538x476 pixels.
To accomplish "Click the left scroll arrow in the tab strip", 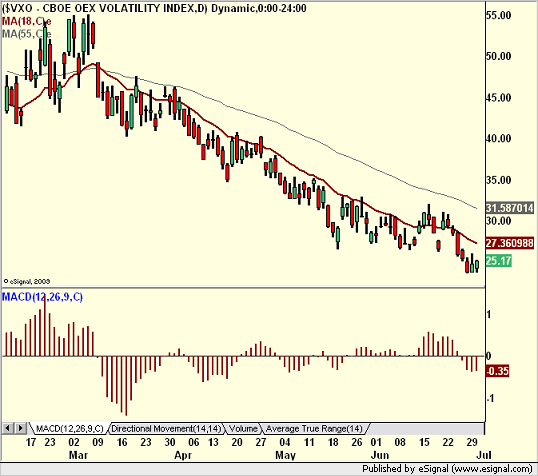I will point(8,428).
